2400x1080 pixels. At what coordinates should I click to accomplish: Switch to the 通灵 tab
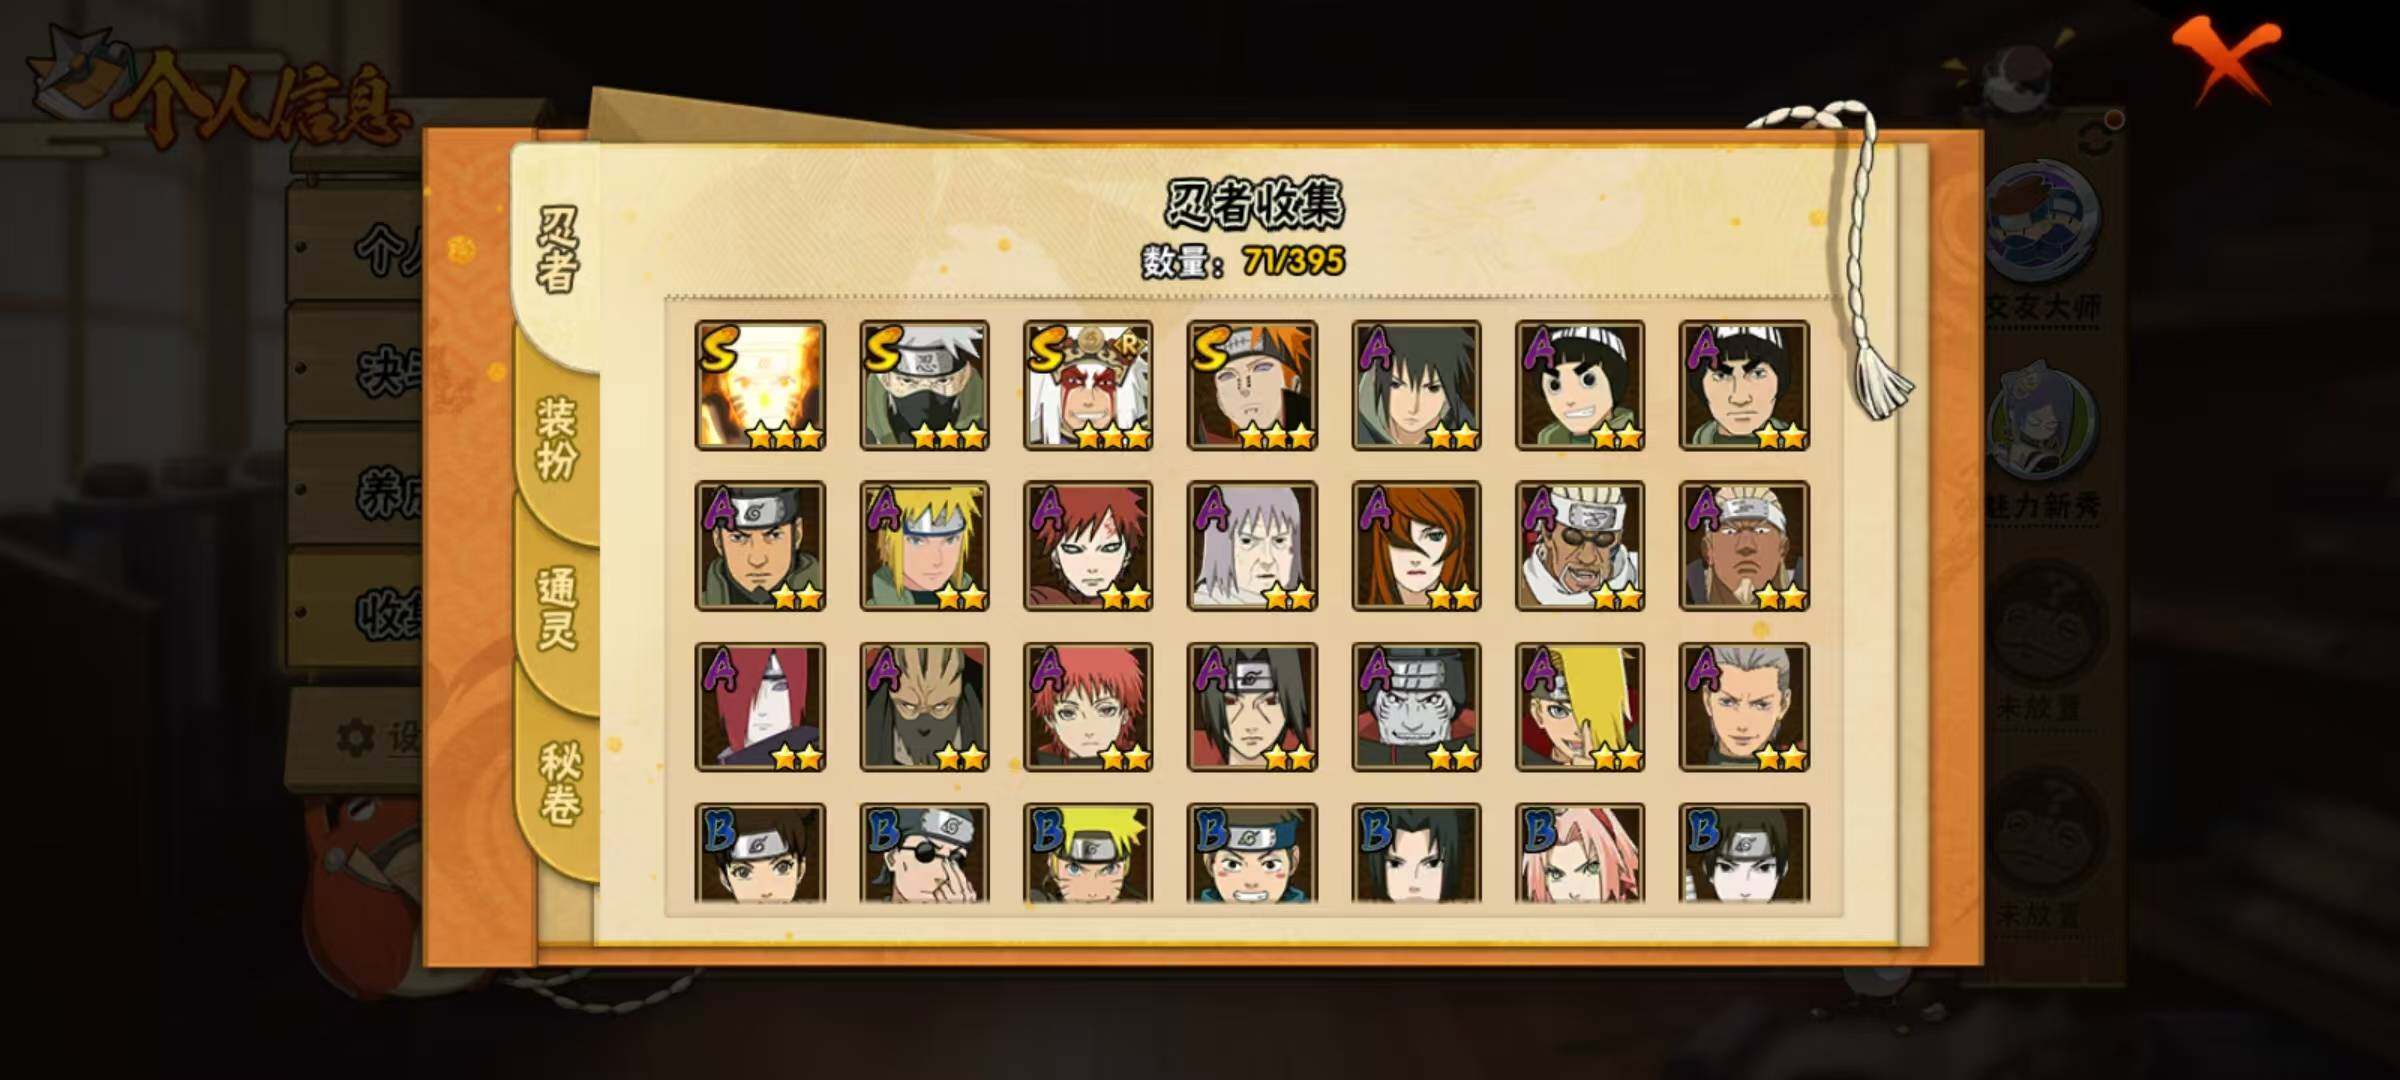coord(558,608)
